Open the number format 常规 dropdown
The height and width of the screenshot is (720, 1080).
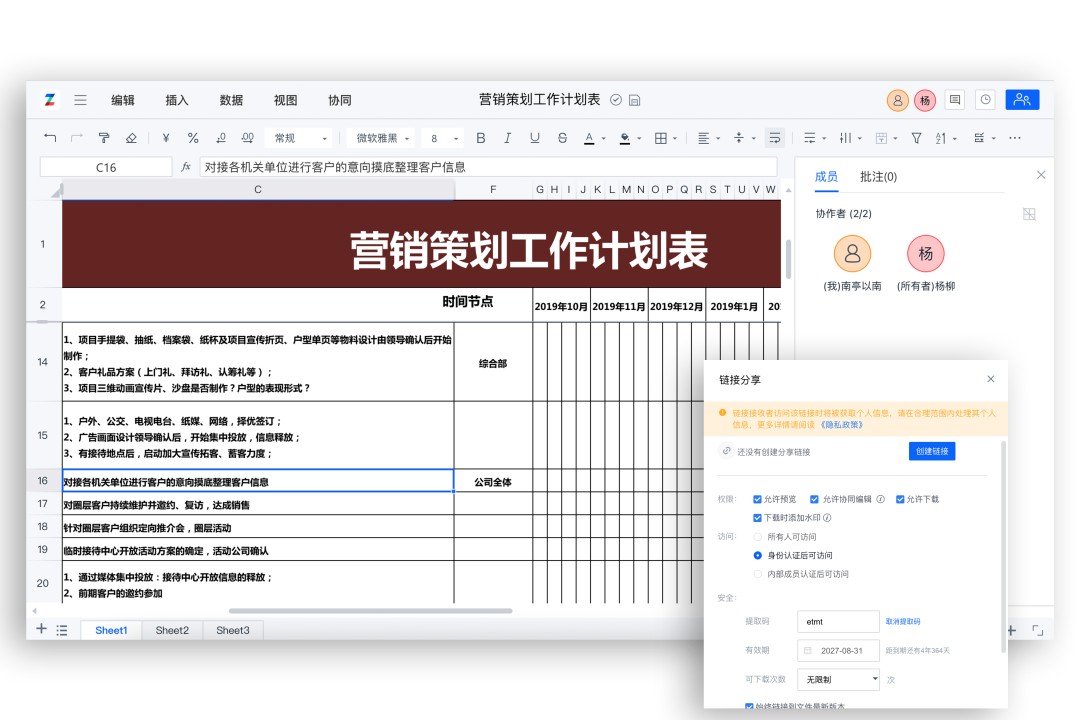point(300,138)
